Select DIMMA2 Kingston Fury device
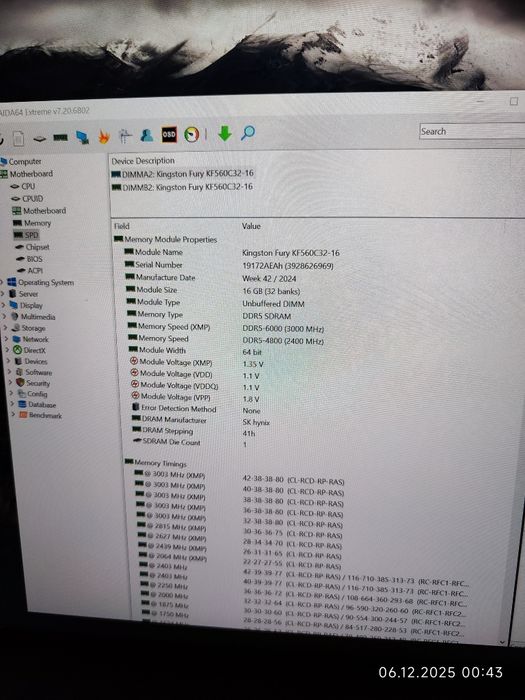The height and width of the screenshot is (700, 525). pyautogui.click(x=188, y=174)
